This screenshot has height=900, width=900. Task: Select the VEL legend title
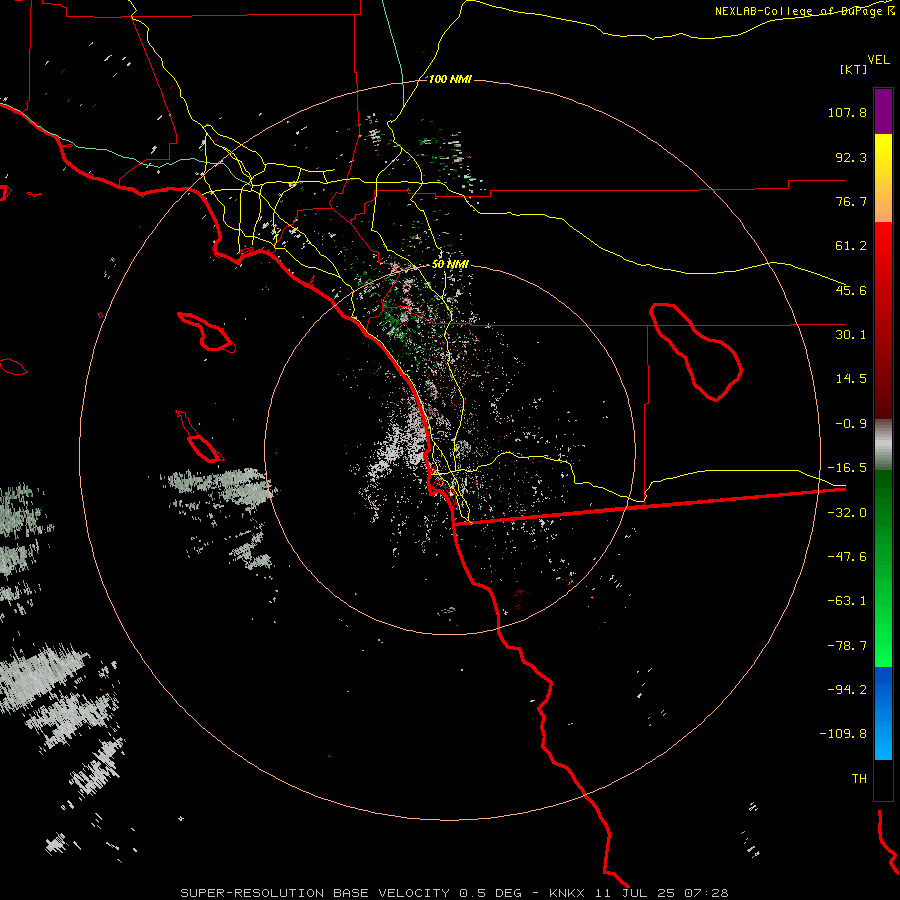coord(878,60)
